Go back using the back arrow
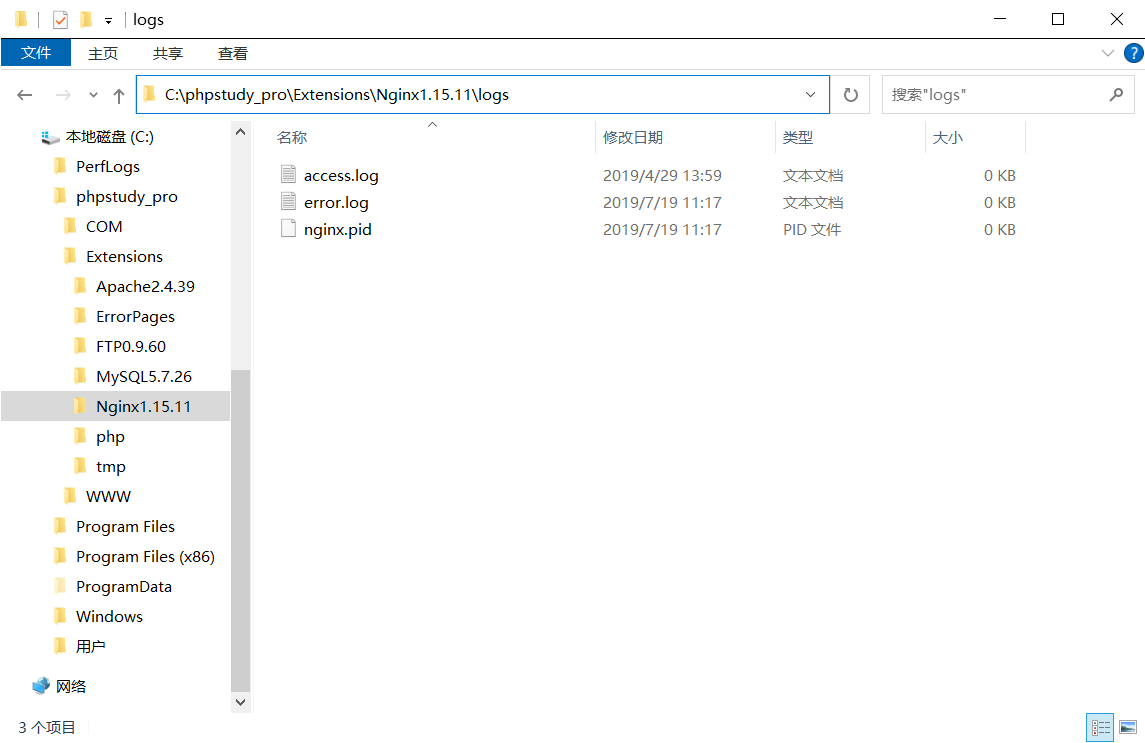Viewport: 1145px width, 743px height. 25,95
